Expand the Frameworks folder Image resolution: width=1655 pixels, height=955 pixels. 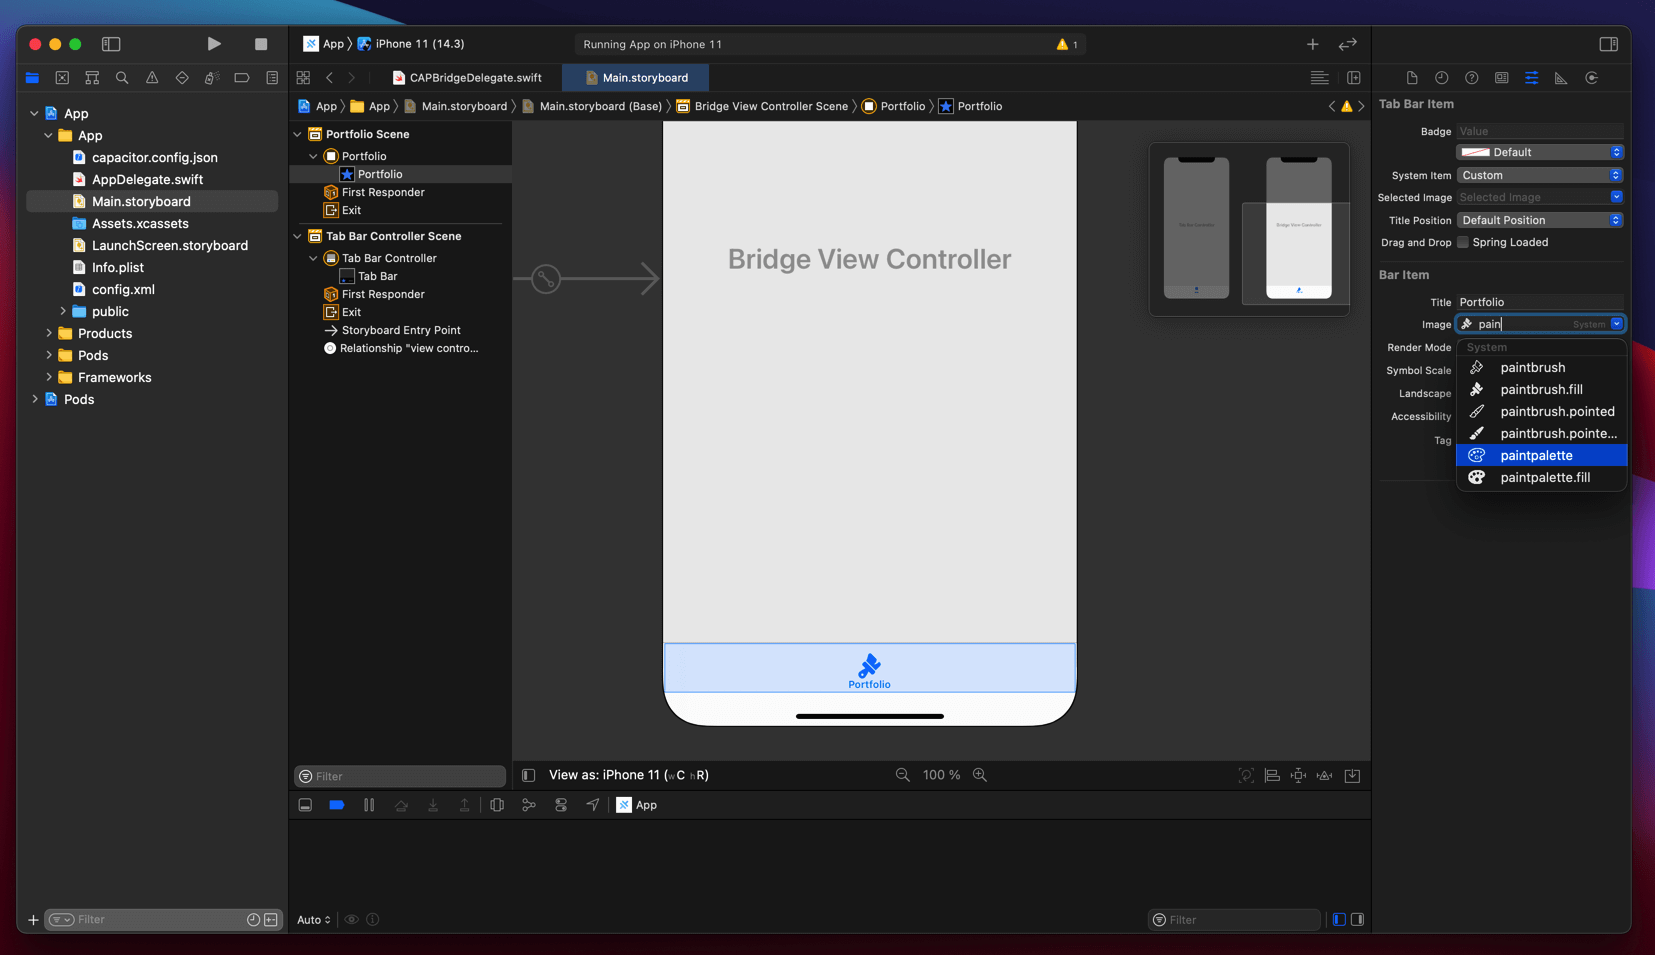point(48,377)
